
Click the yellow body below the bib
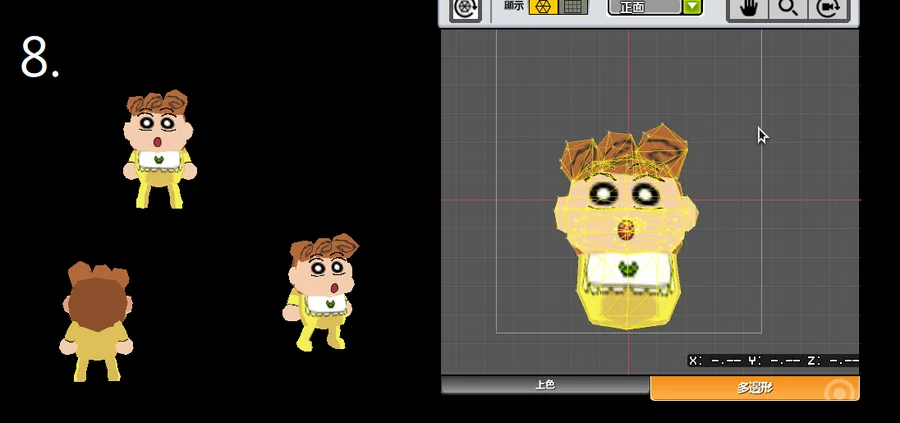627,308
